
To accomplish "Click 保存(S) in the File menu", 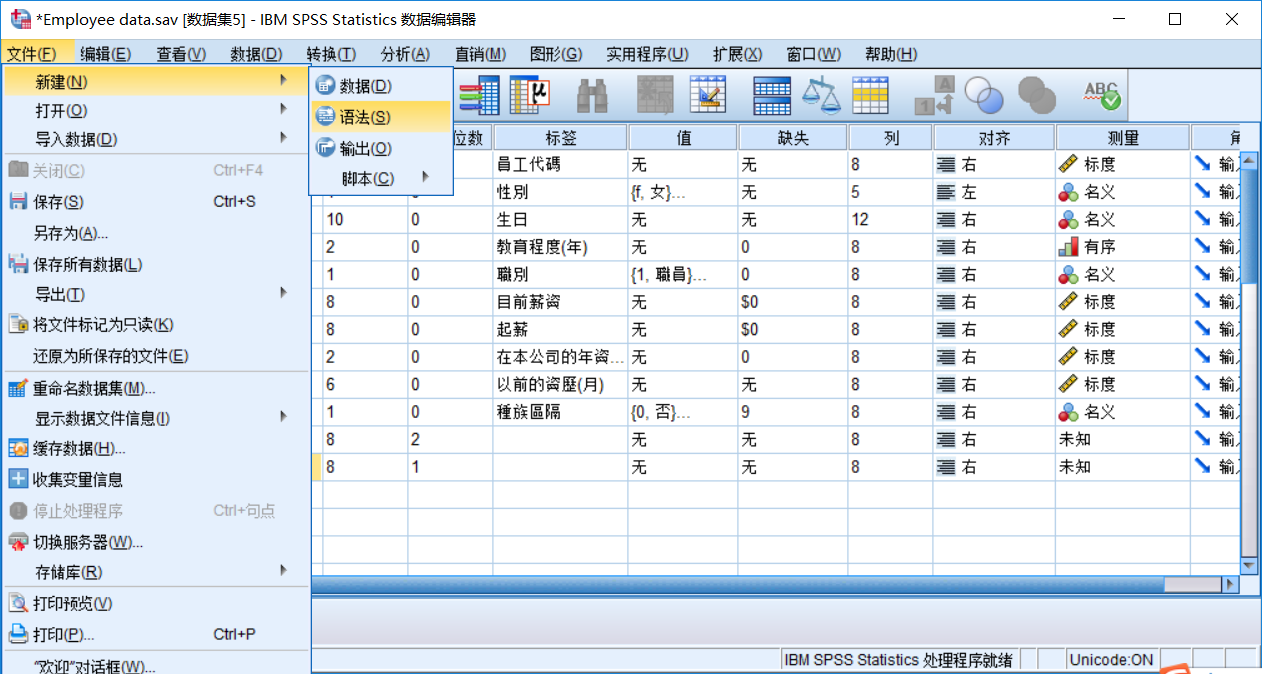I will (155, 202).
